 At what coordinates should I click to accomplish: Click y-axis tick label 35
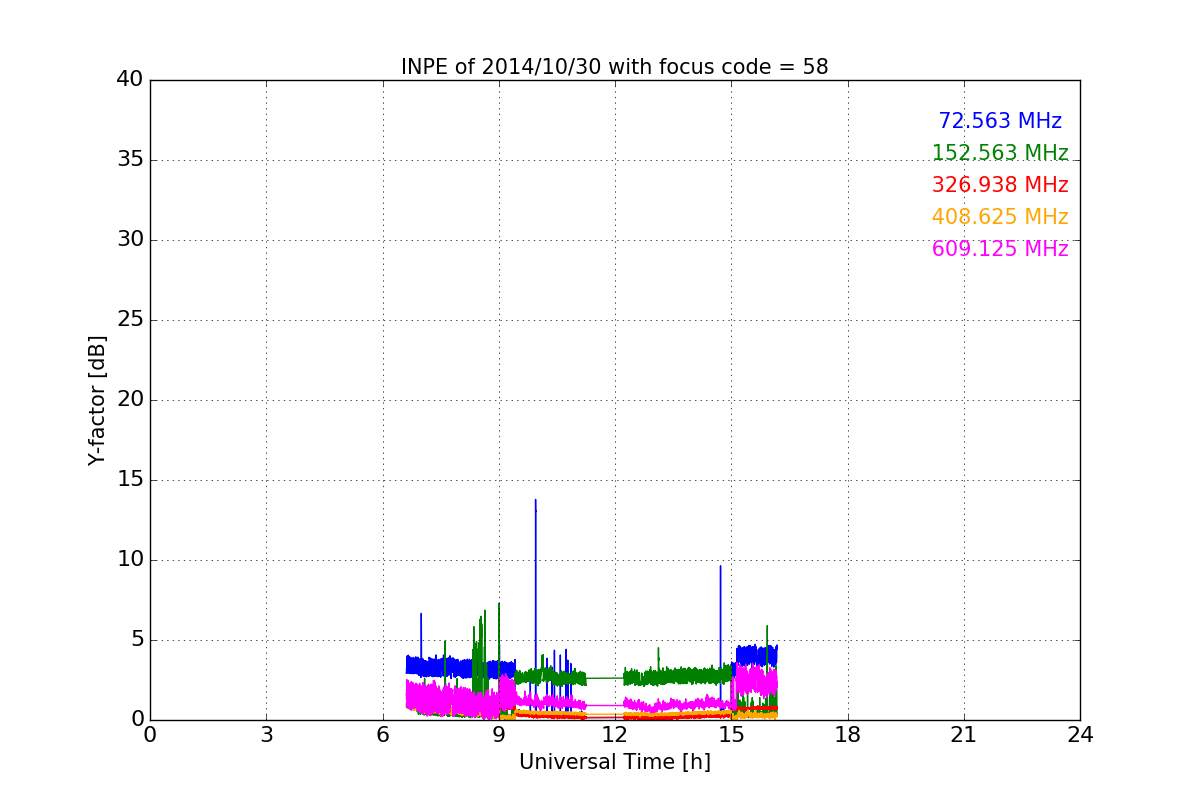(x=130, y=160)
